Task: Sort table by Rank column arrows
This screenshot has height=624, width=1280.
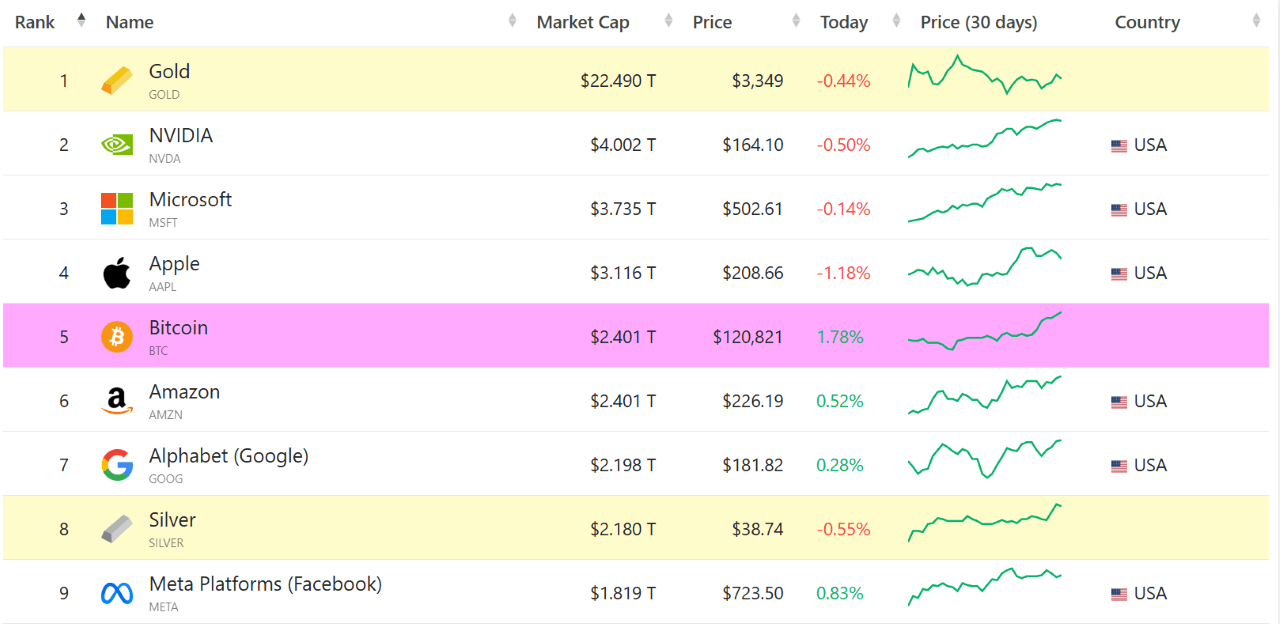Action: 81,21
